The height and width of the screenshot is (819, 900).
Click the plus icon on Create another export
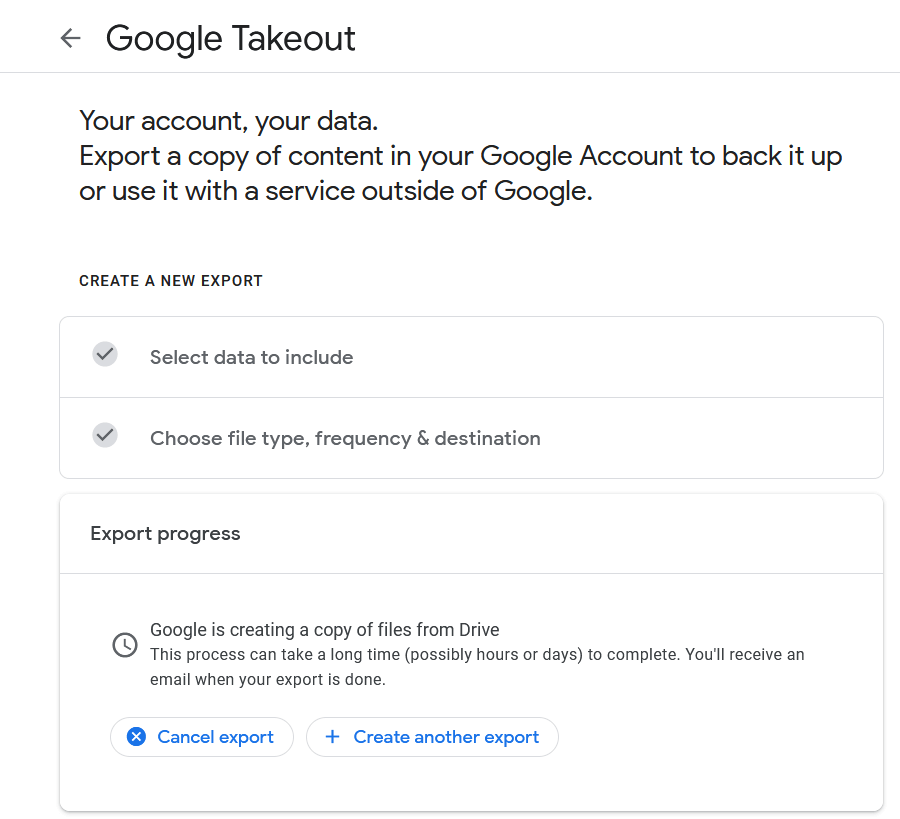point(333,737)
